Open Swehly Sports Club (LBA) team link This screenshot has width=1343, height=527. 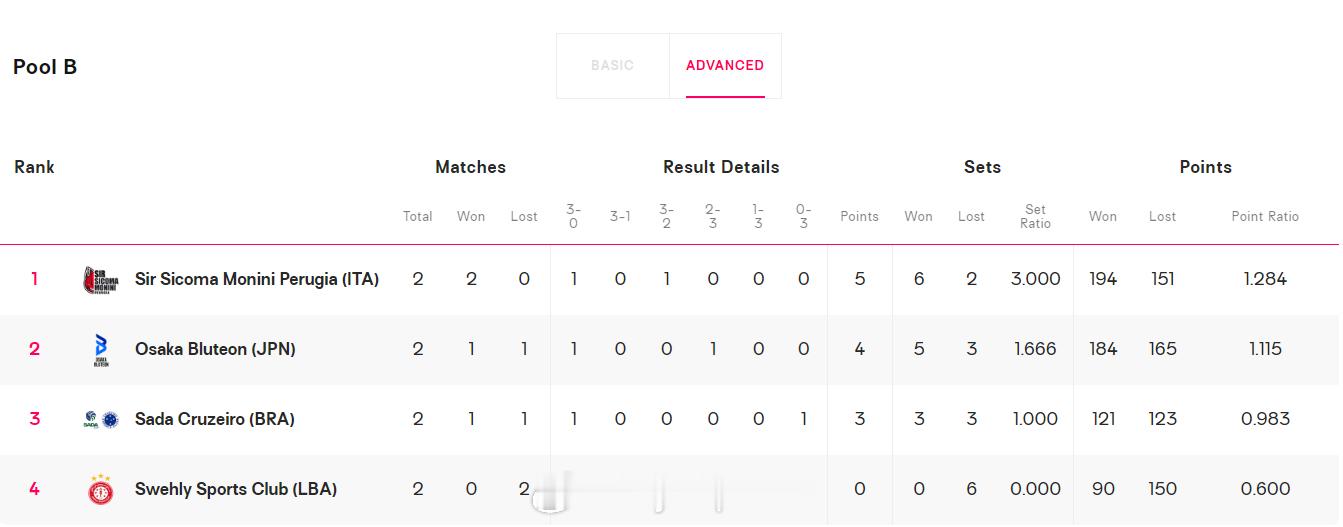coord(236,489)
